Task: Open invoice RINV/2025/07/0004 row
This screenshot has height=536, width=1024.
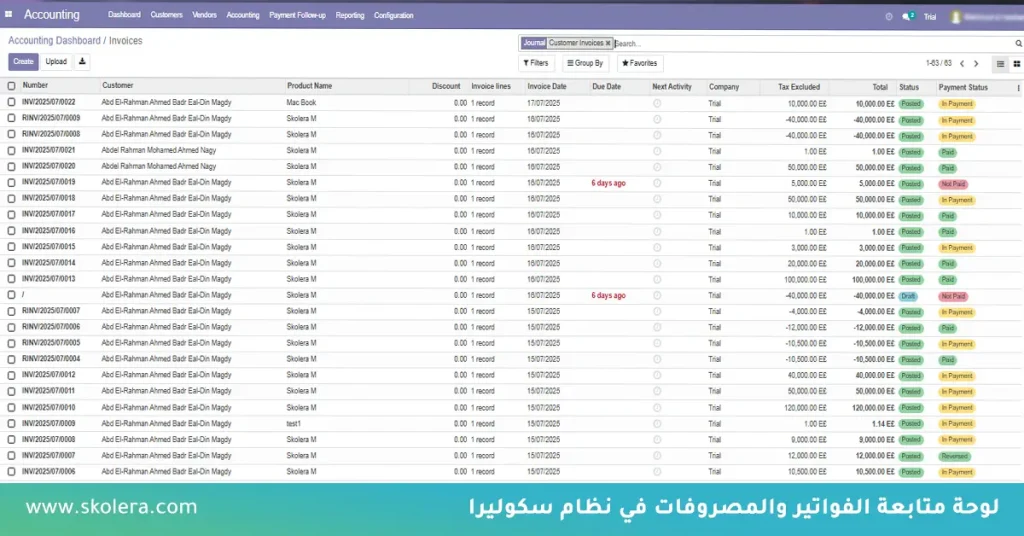Action: [x=512, y=359]
